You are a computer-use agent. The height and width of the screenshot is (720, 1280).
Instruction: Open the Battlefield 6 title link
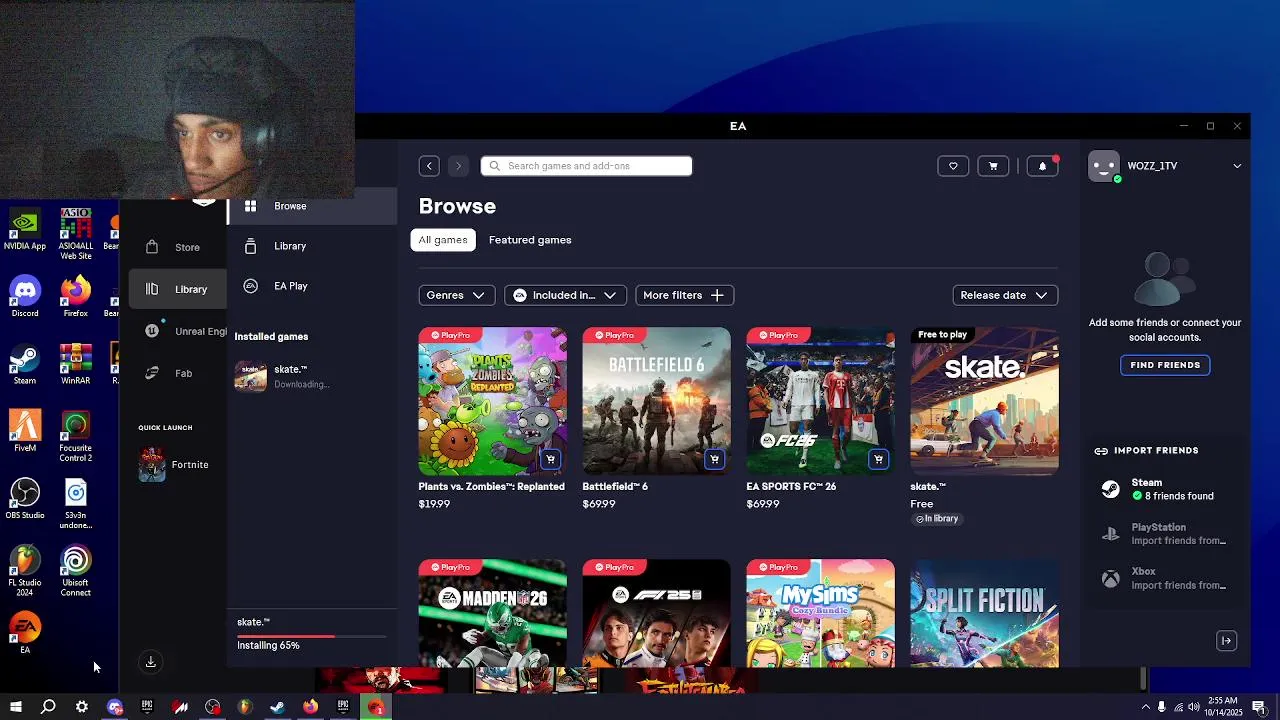click(x=615, y=486)
